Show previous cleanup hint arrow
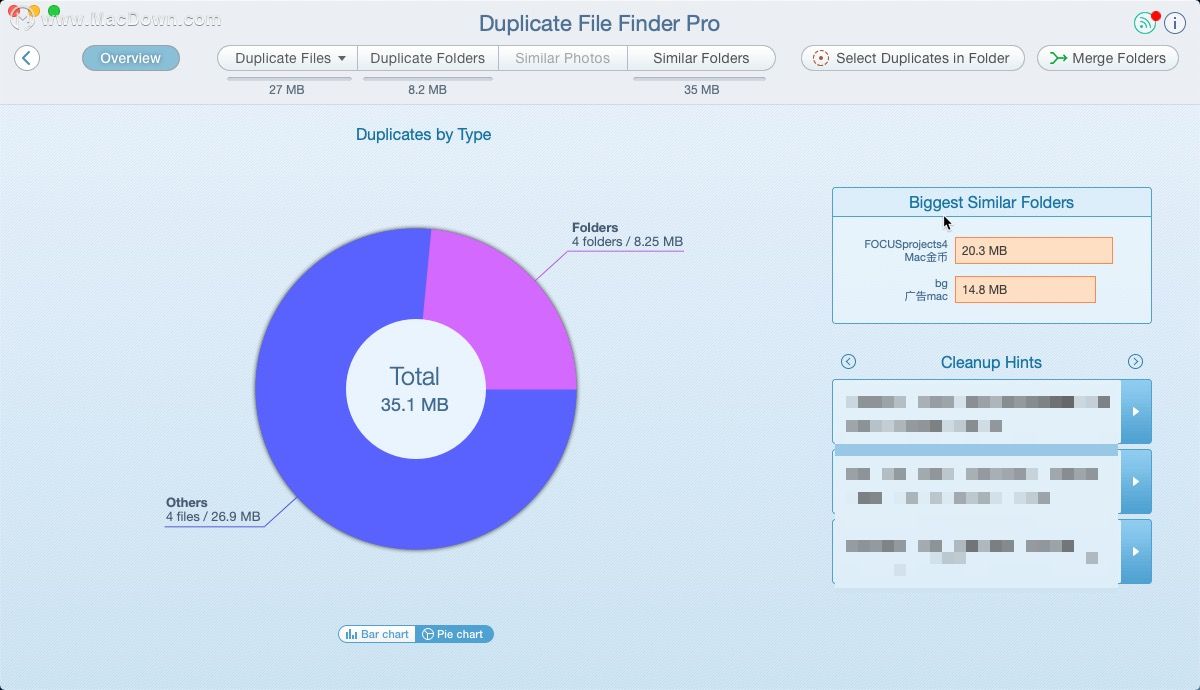The width and height of the screenshot is (1200, 690). [x=848, y=362]
